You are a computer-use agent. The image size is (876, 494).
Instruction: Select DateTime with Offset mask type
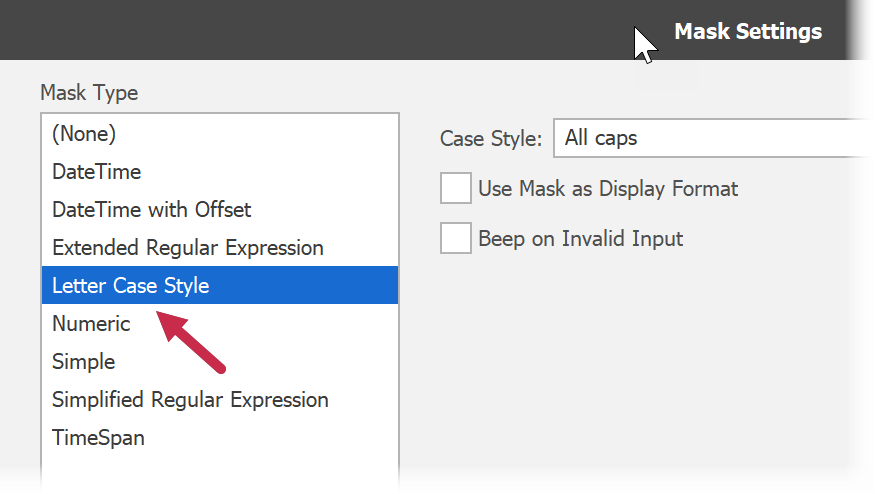[x=151, y=209]
